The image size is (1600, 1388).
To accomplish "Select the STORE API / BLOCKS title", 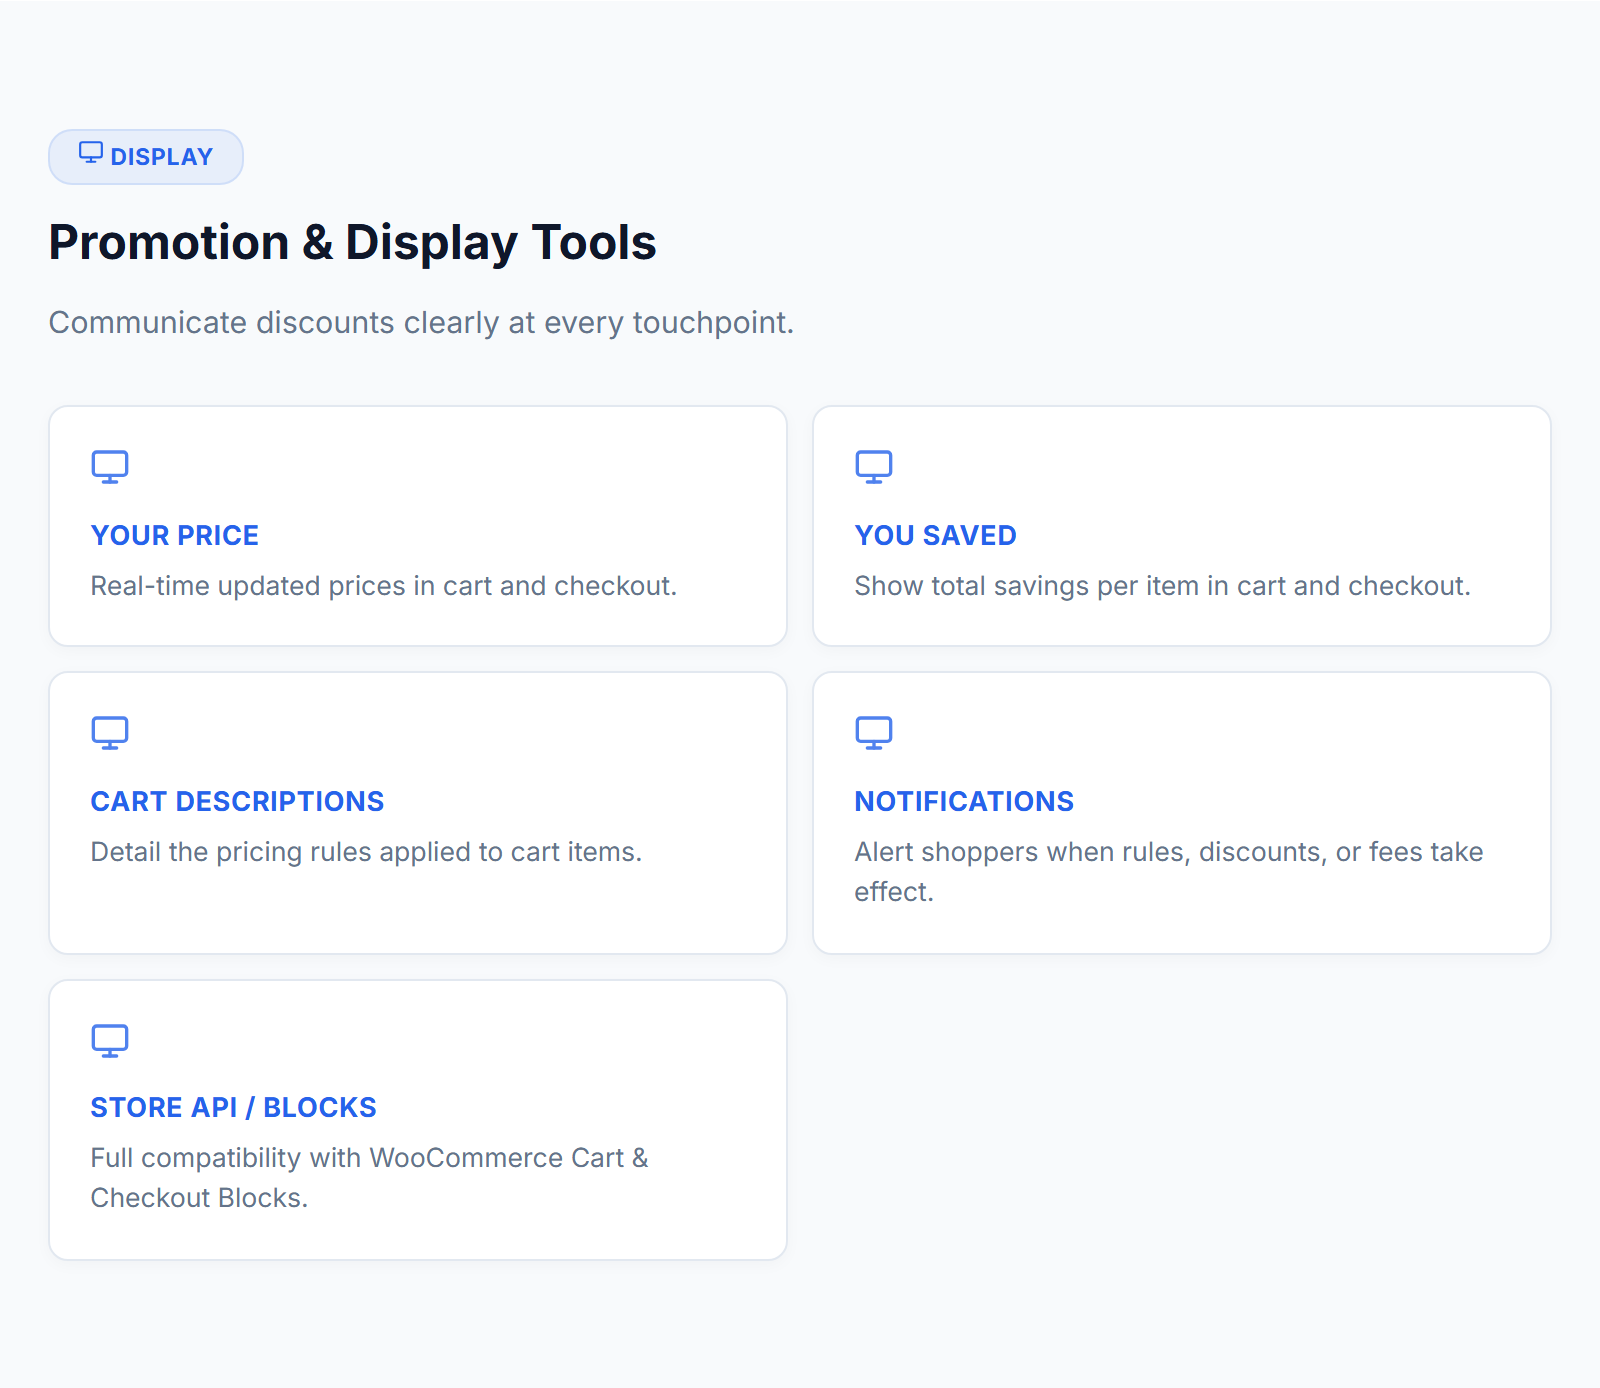I will pos(234,1108).
